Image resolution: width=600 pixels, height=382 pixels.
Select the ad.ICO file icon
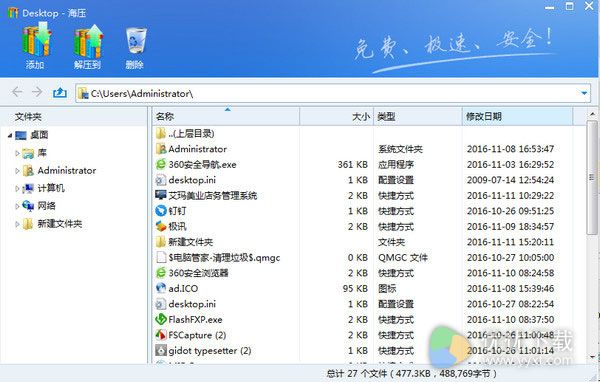[161, 288]
